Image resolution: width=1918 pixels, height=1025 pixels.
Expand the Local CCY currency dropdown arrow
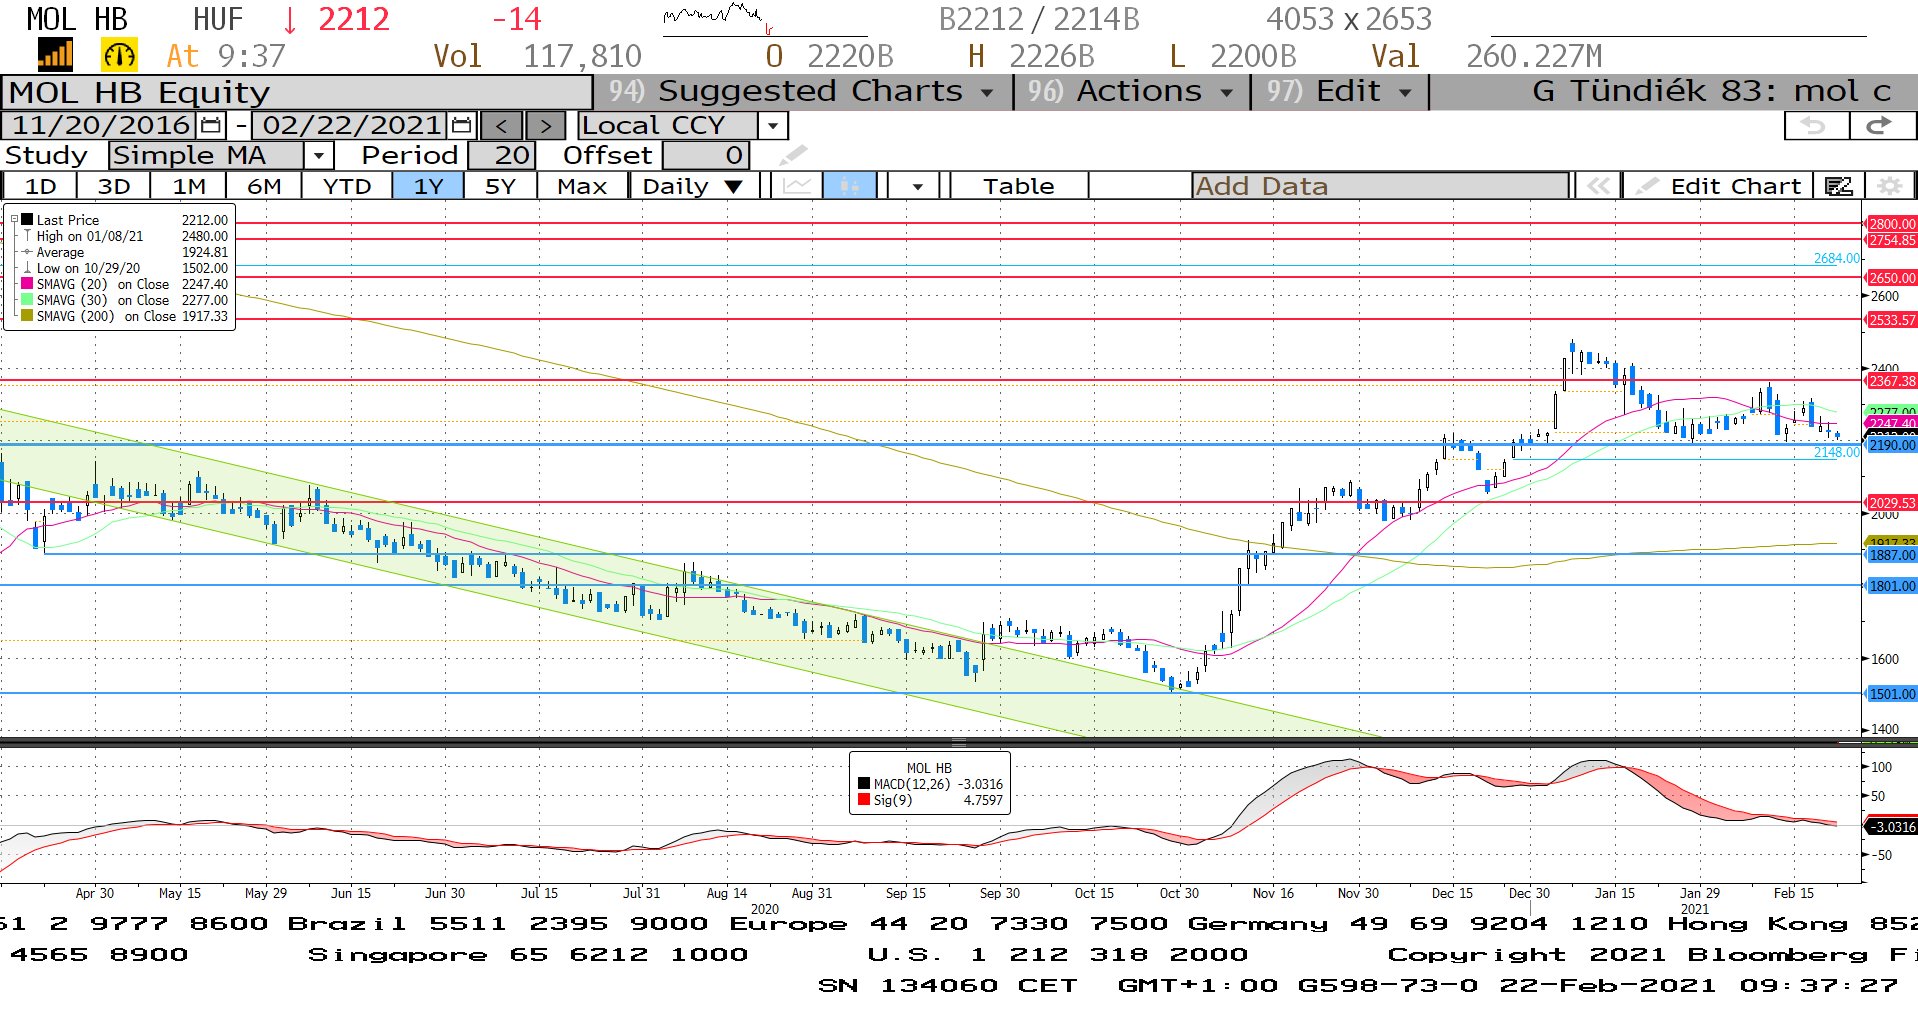pyautogui.click(x=773, y=126)
